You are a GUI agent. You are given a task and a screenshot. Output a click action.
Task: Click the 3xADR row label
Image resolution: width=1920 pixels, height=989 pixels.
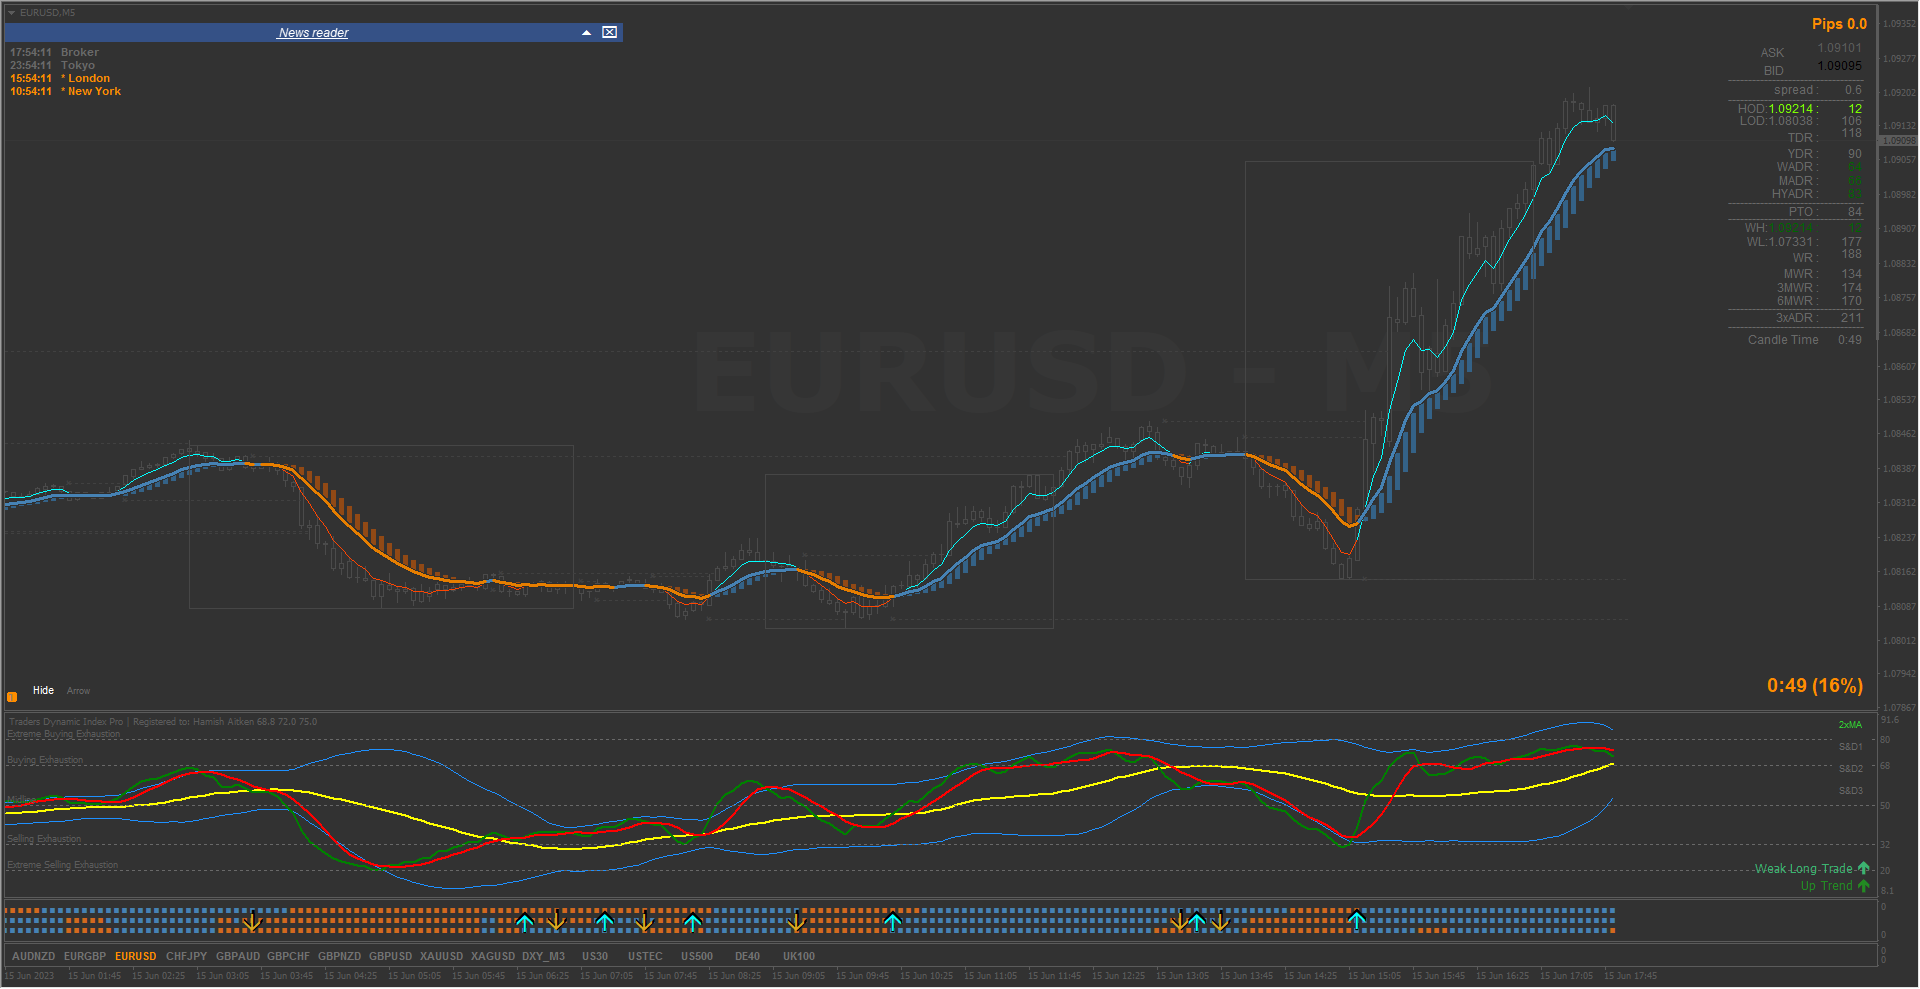coord(1795,318)
